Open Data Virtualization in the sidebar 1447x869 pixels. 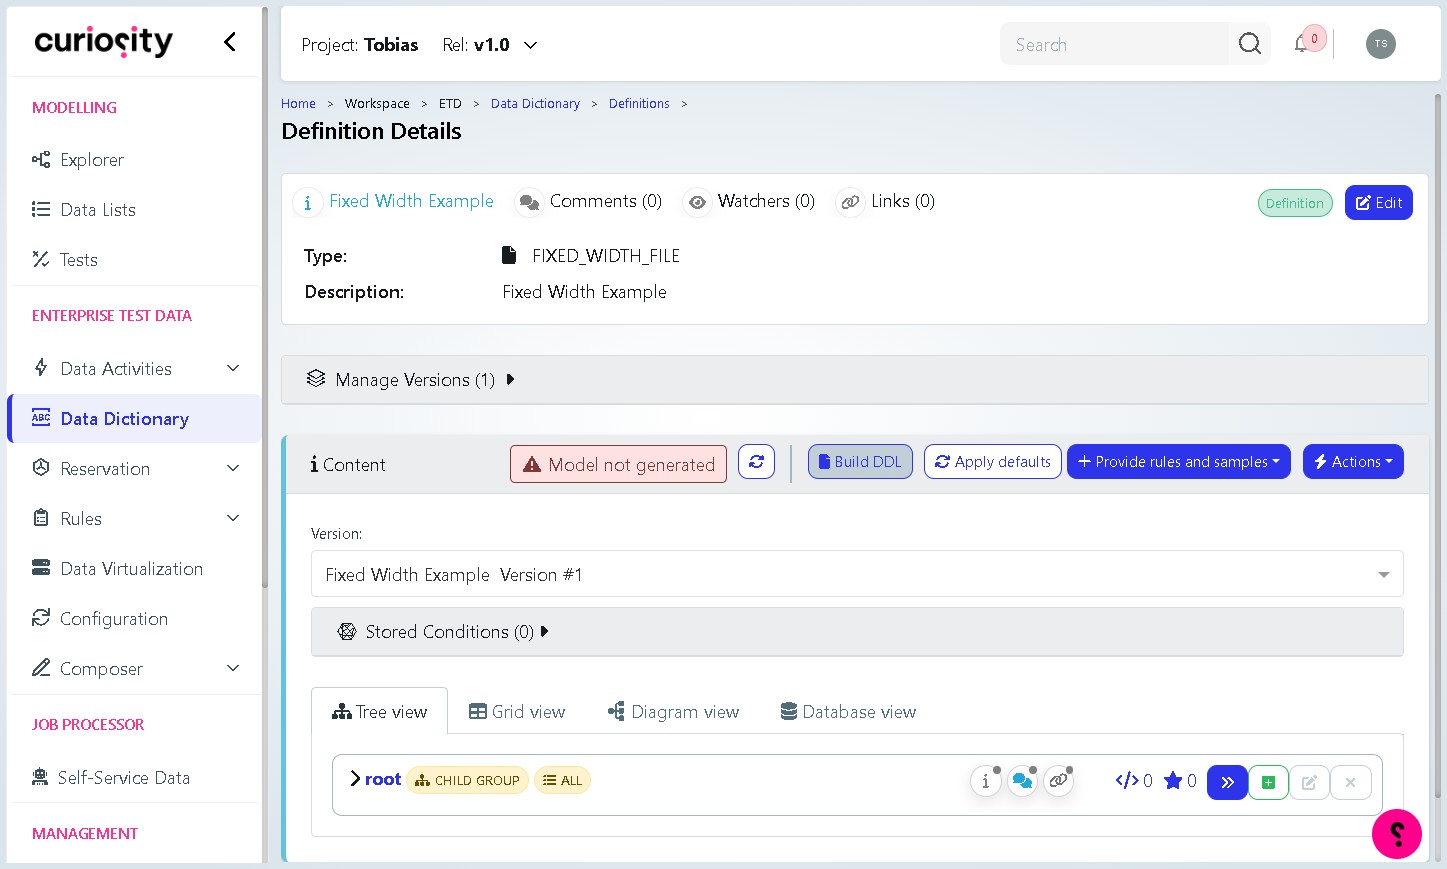[134, 568]
